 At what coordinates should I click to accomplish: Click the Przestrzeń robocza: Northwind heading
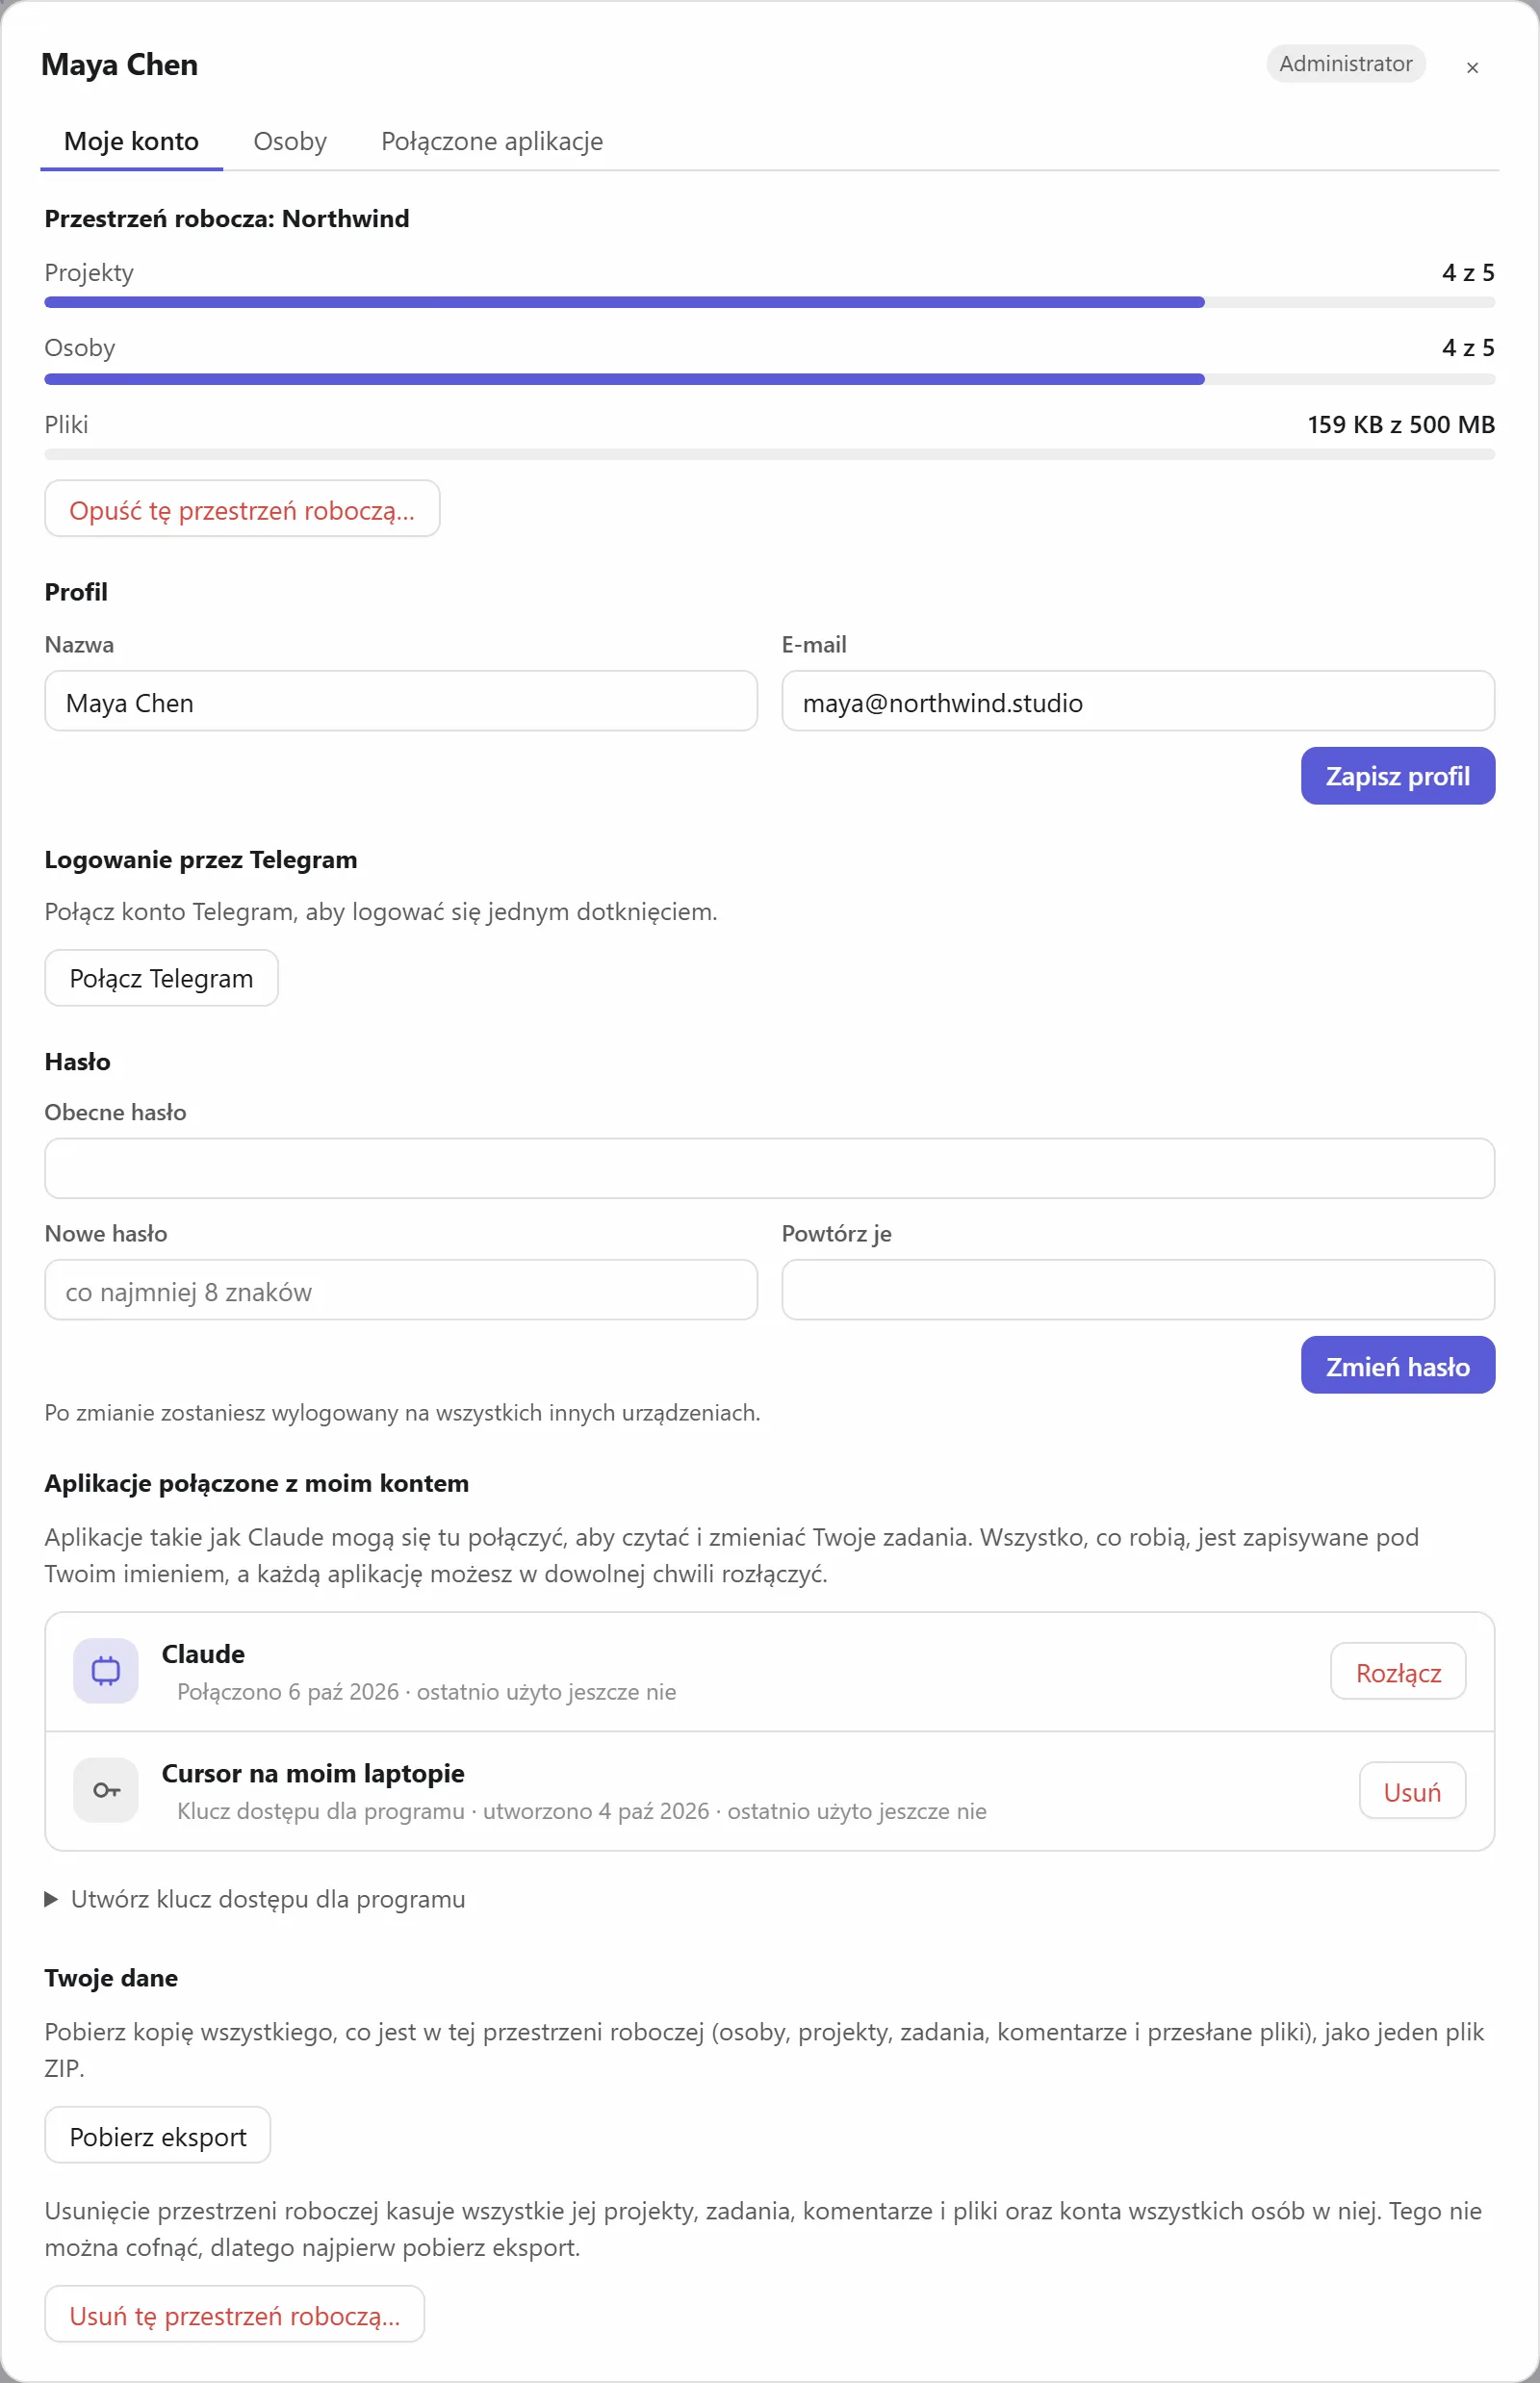coord(227,218)
